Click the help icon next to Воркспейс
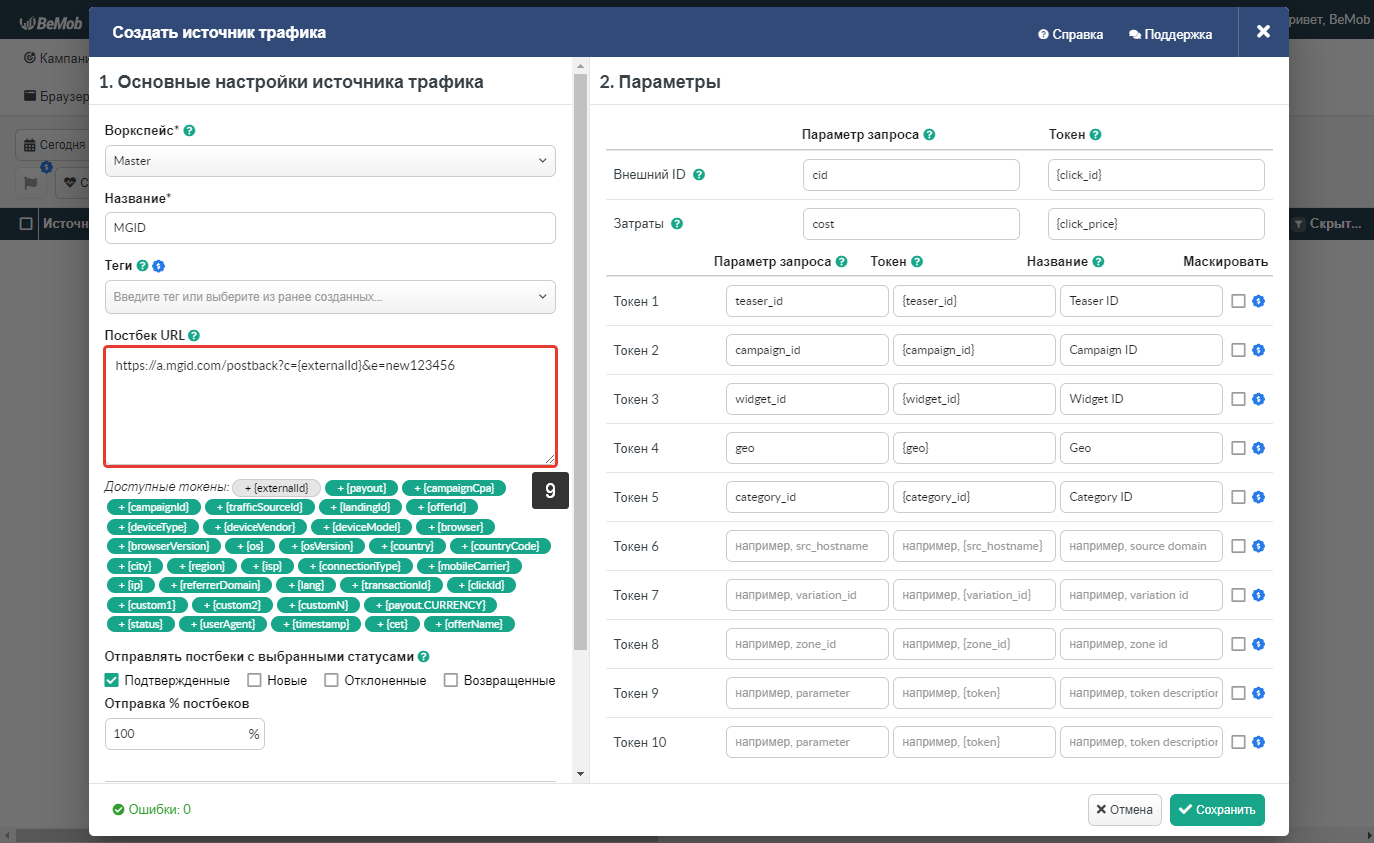 click(190, 131)
